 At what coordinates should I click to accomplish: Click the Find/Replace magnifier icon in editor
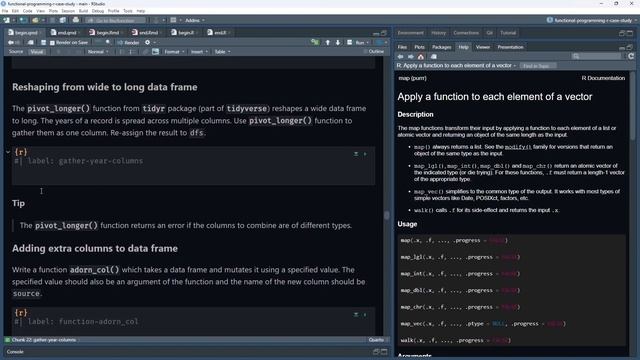tap(108, 42)
